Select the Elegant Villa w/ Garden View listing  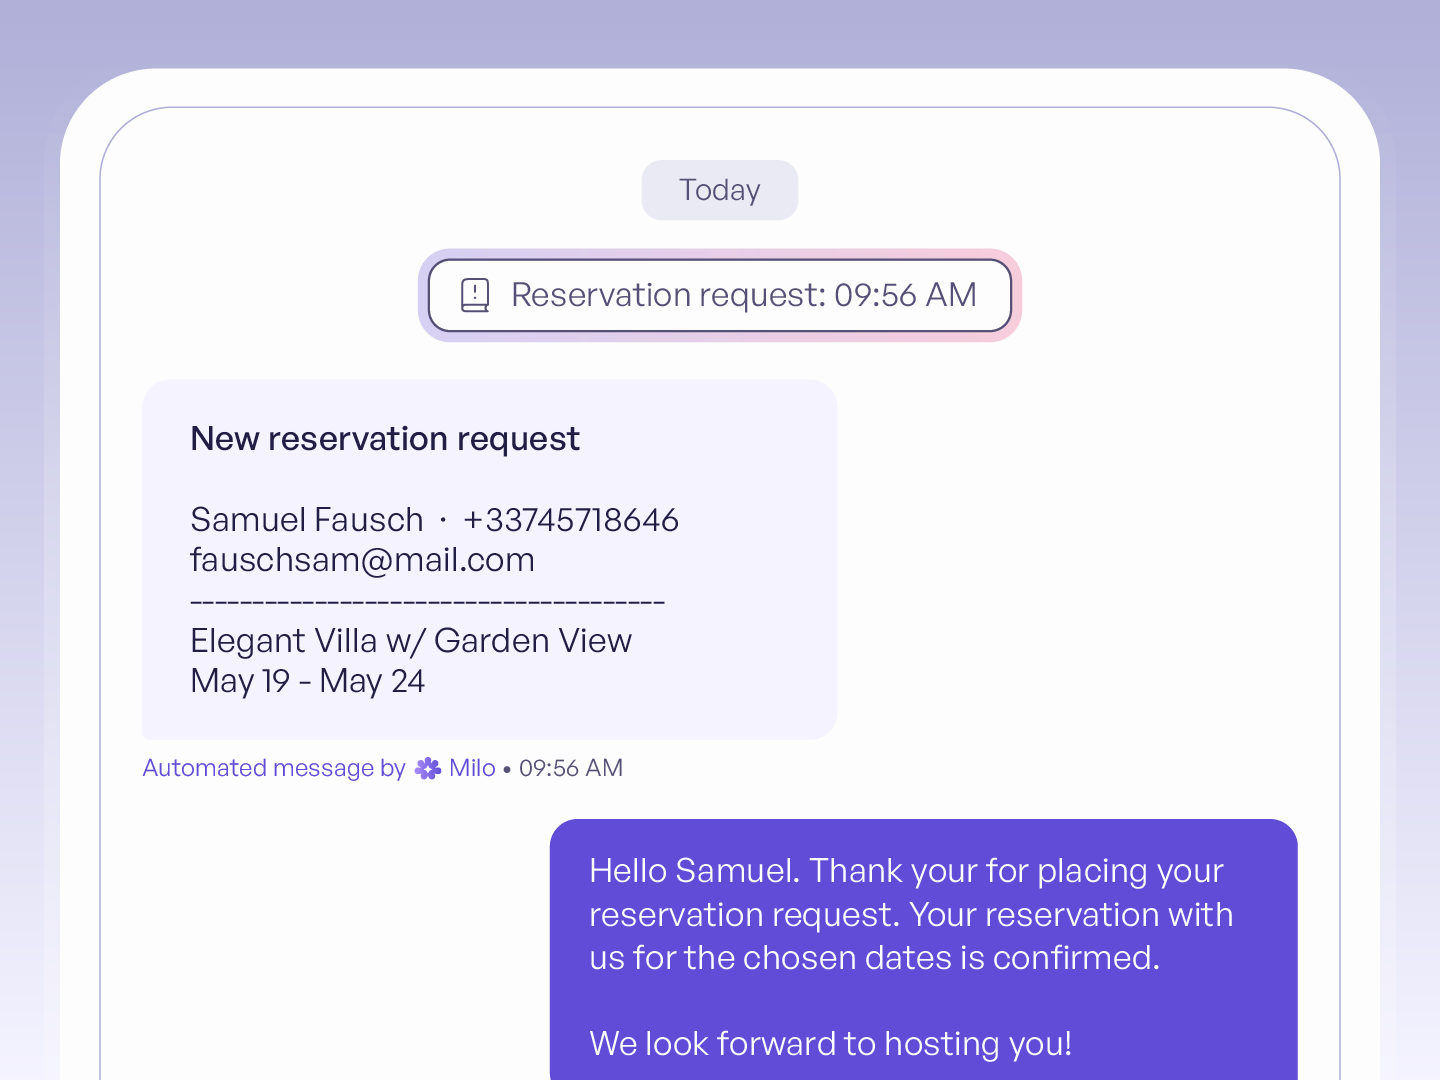pos(411,641)
